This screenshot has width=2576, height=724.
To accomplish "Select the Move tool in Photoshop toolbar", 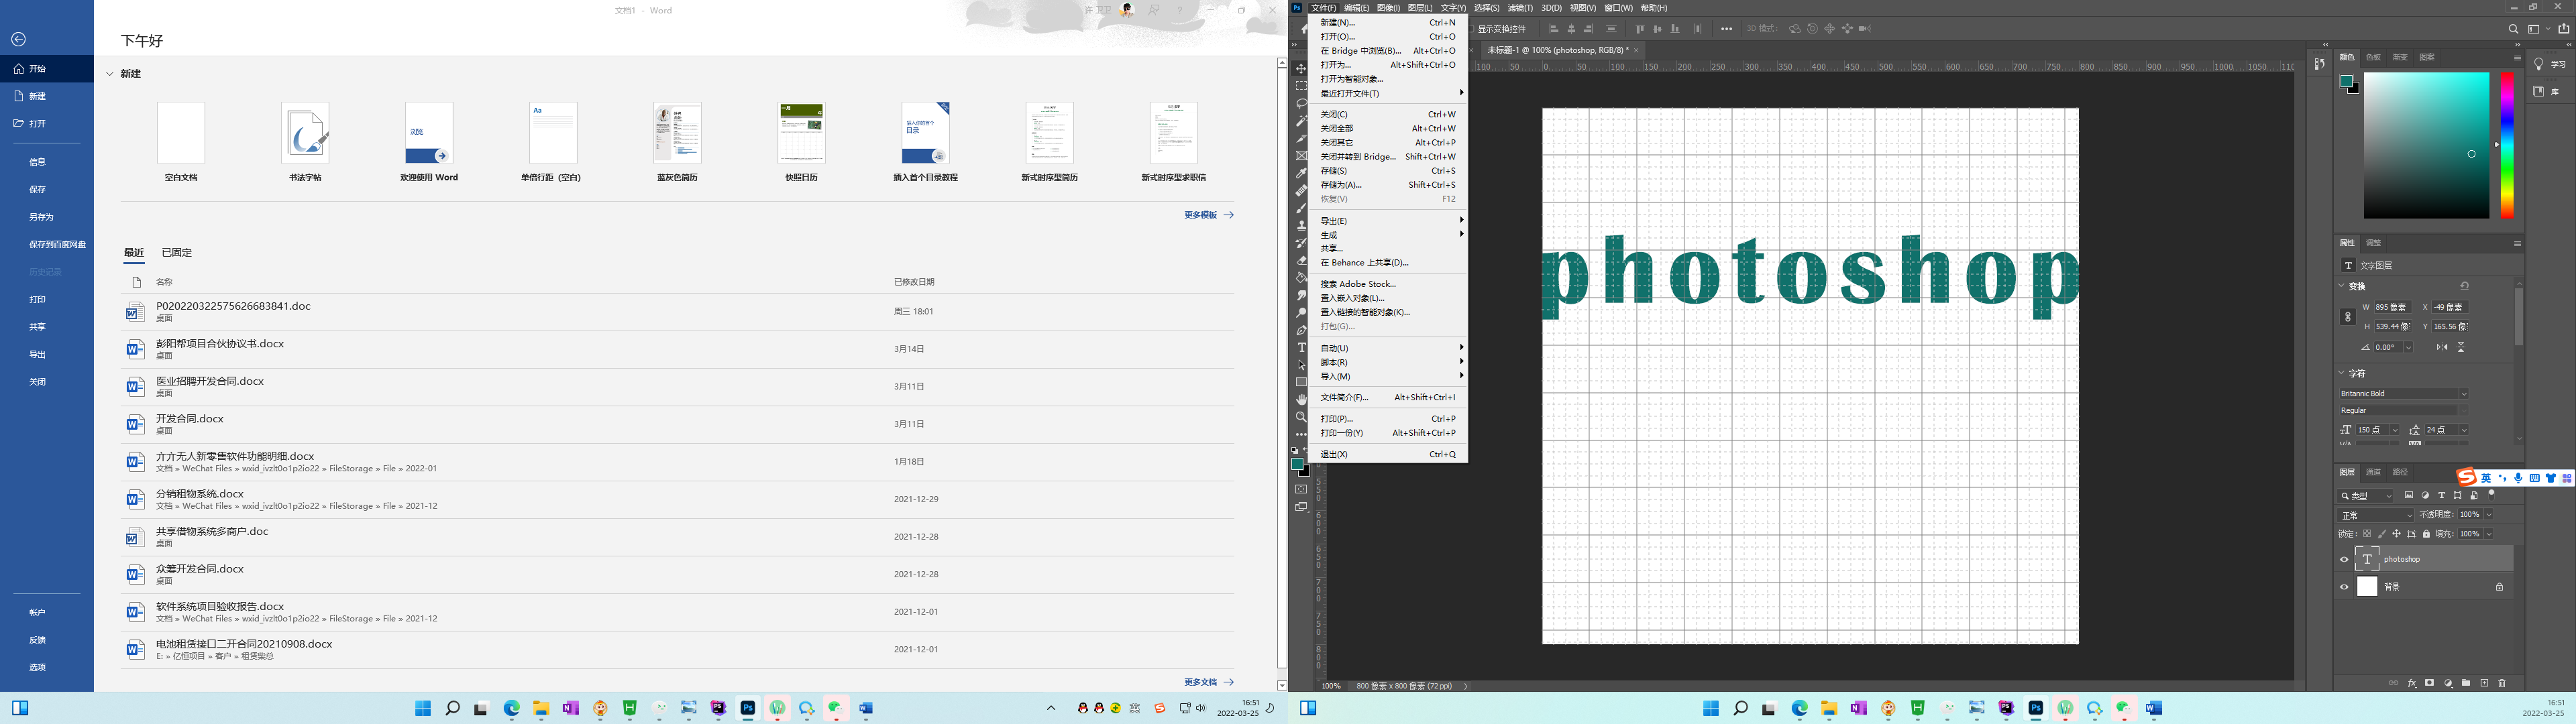I will pos(1301,69).
